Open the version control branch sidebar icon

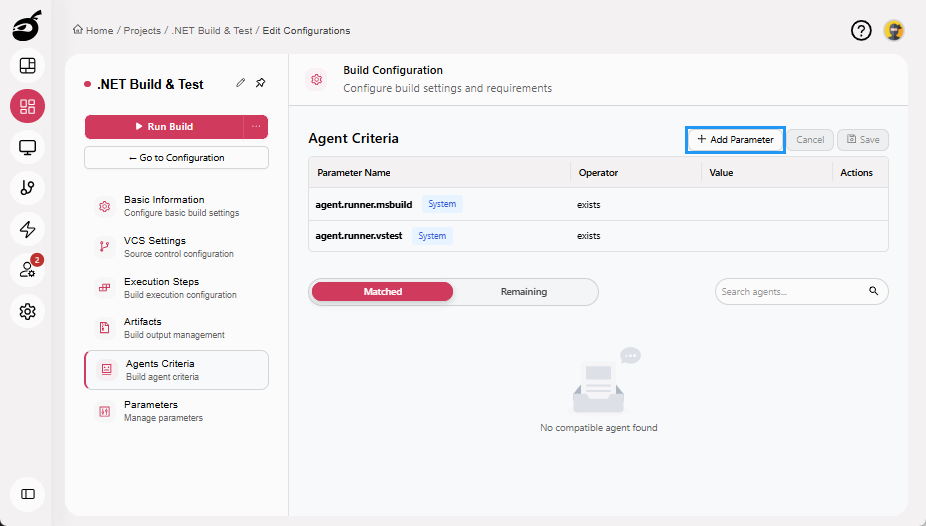point(27,188)
